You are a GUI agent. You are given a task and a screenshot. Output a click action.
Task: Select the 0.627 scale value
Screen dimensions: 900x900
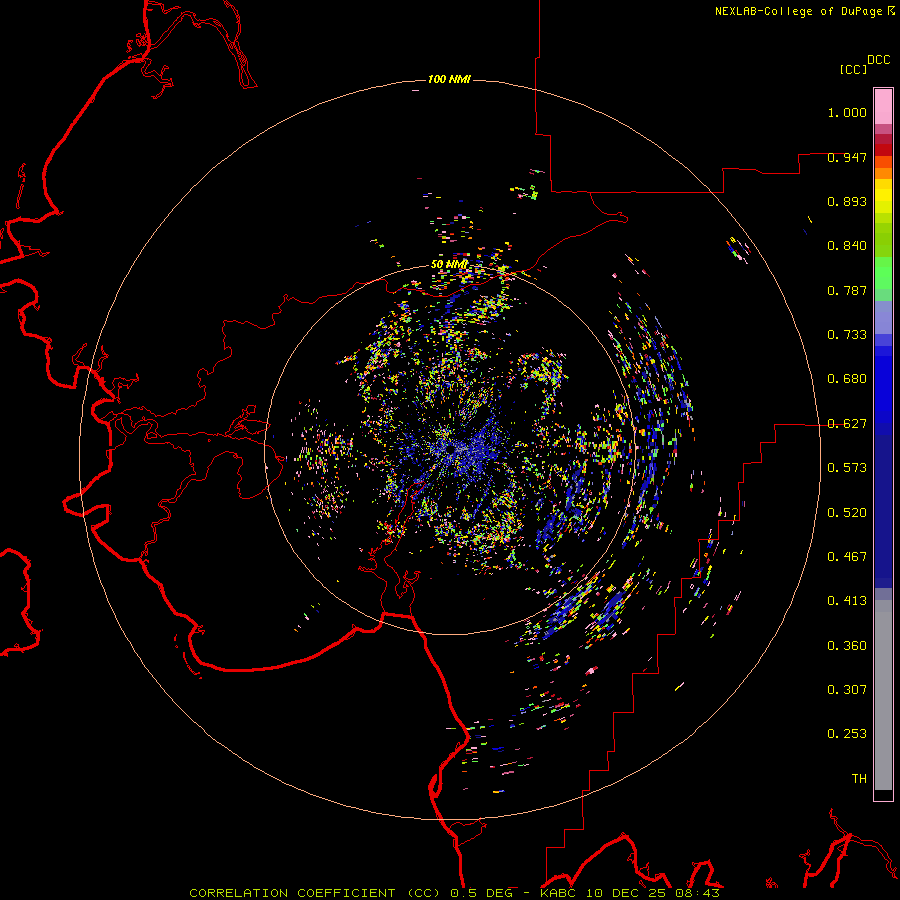(x=847, y=424)
